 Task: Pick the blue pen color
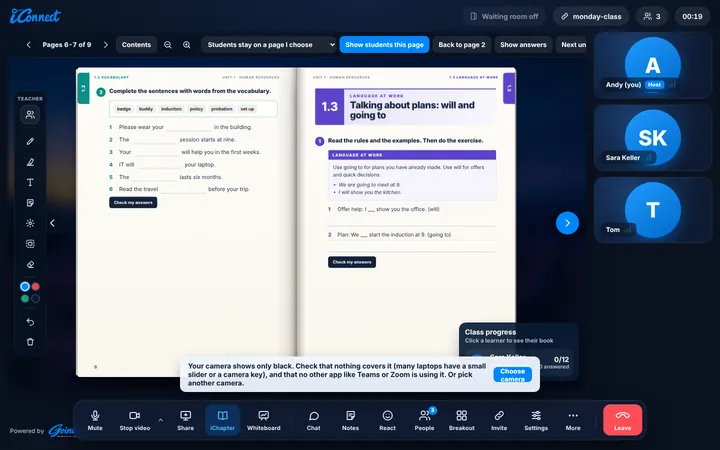(25, 287)
